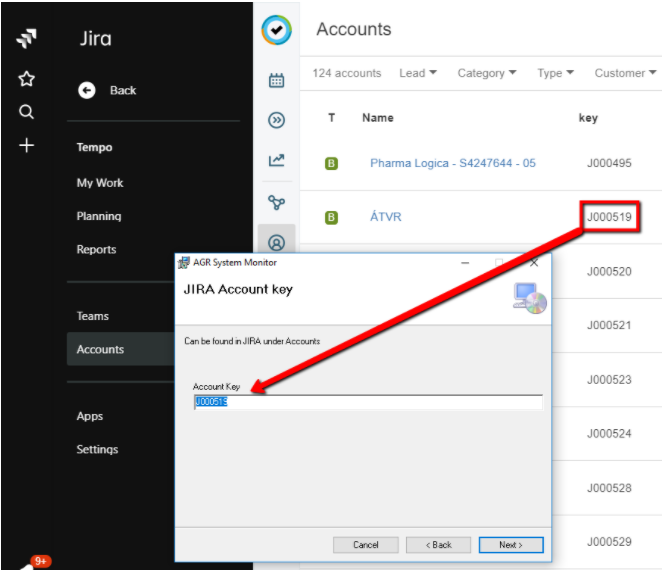Open Pharma Logica - S4247644 - 05 account
Image resolution: width=662 pixels, height=572 pixels.
coord(453,163)
